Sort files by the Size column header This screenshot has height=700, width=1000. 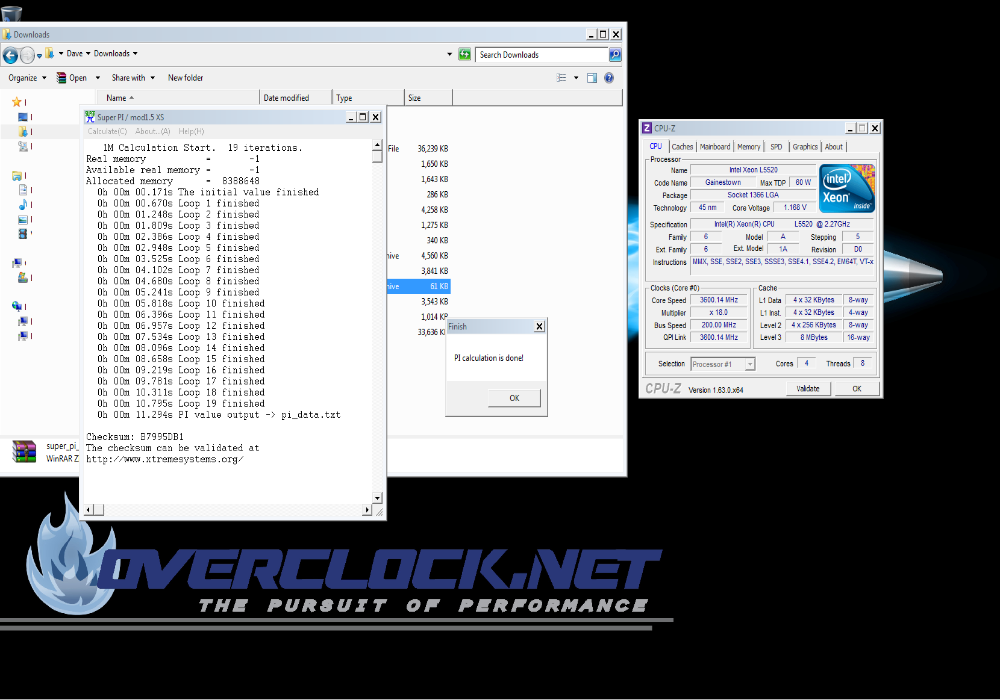click(x=428, y=98)
